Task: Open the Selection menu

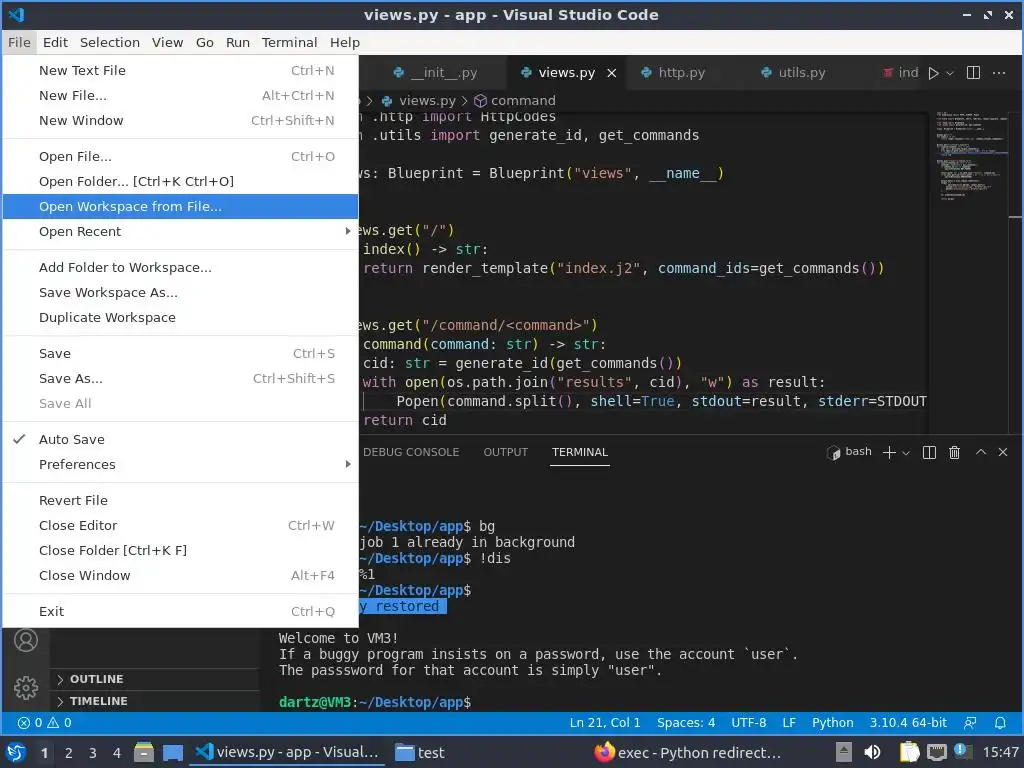Action: click(110, 42)
